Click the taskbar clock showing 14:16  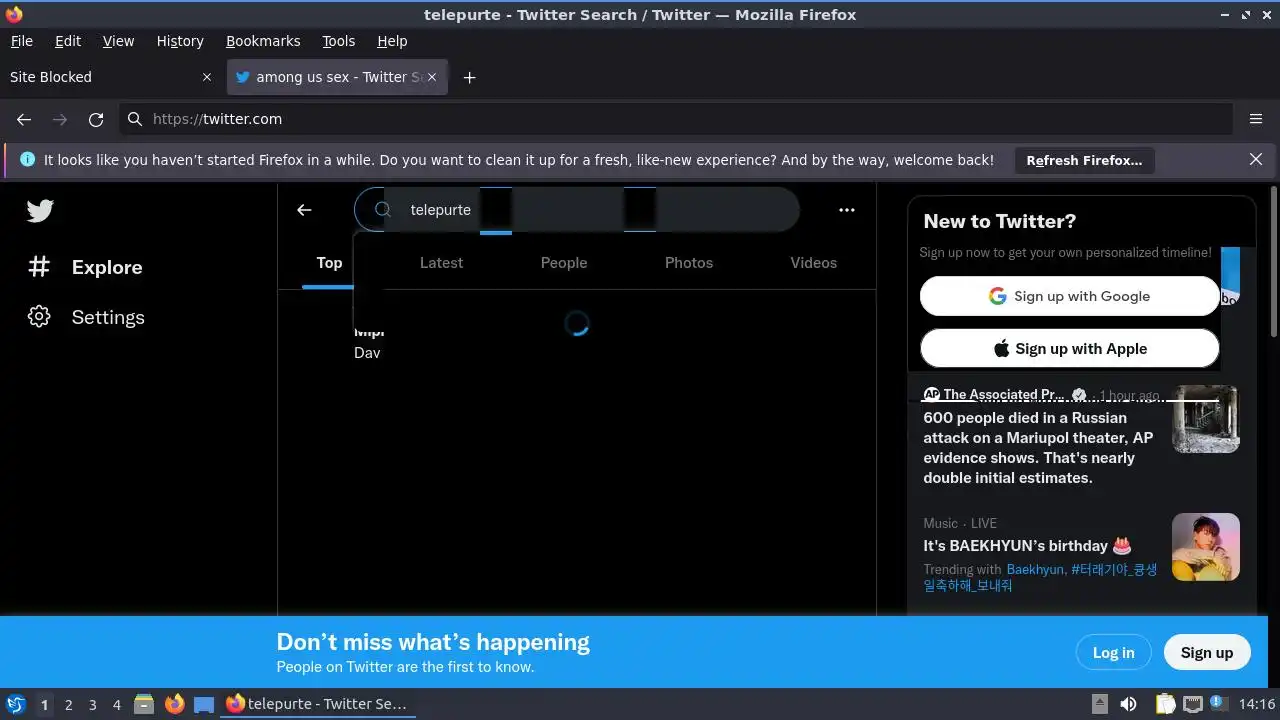click(x=1257, y=704)
